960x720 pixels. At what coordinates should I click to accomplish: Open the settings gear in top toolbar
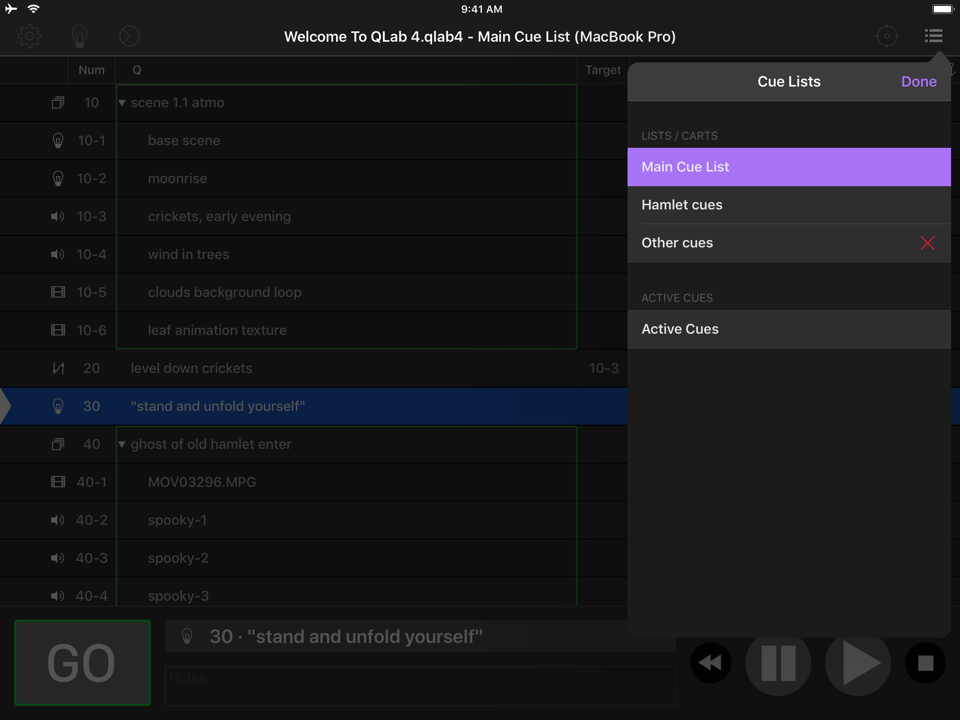click(x=30, y=37)
